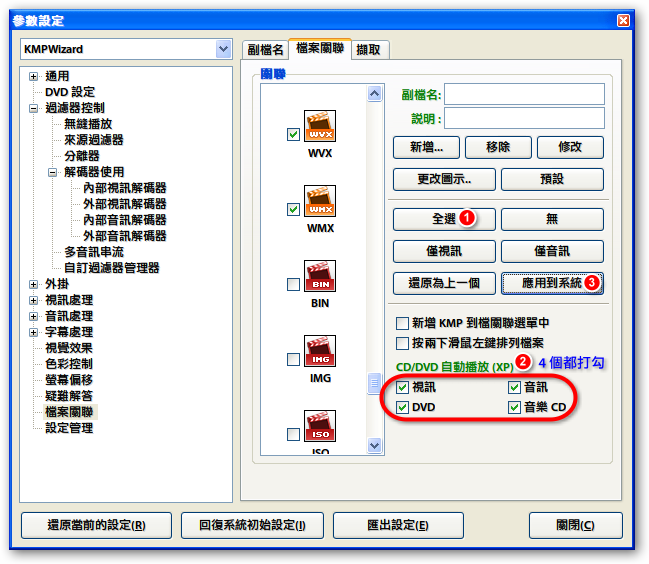Click the 預設 button

tap(552, 179)
